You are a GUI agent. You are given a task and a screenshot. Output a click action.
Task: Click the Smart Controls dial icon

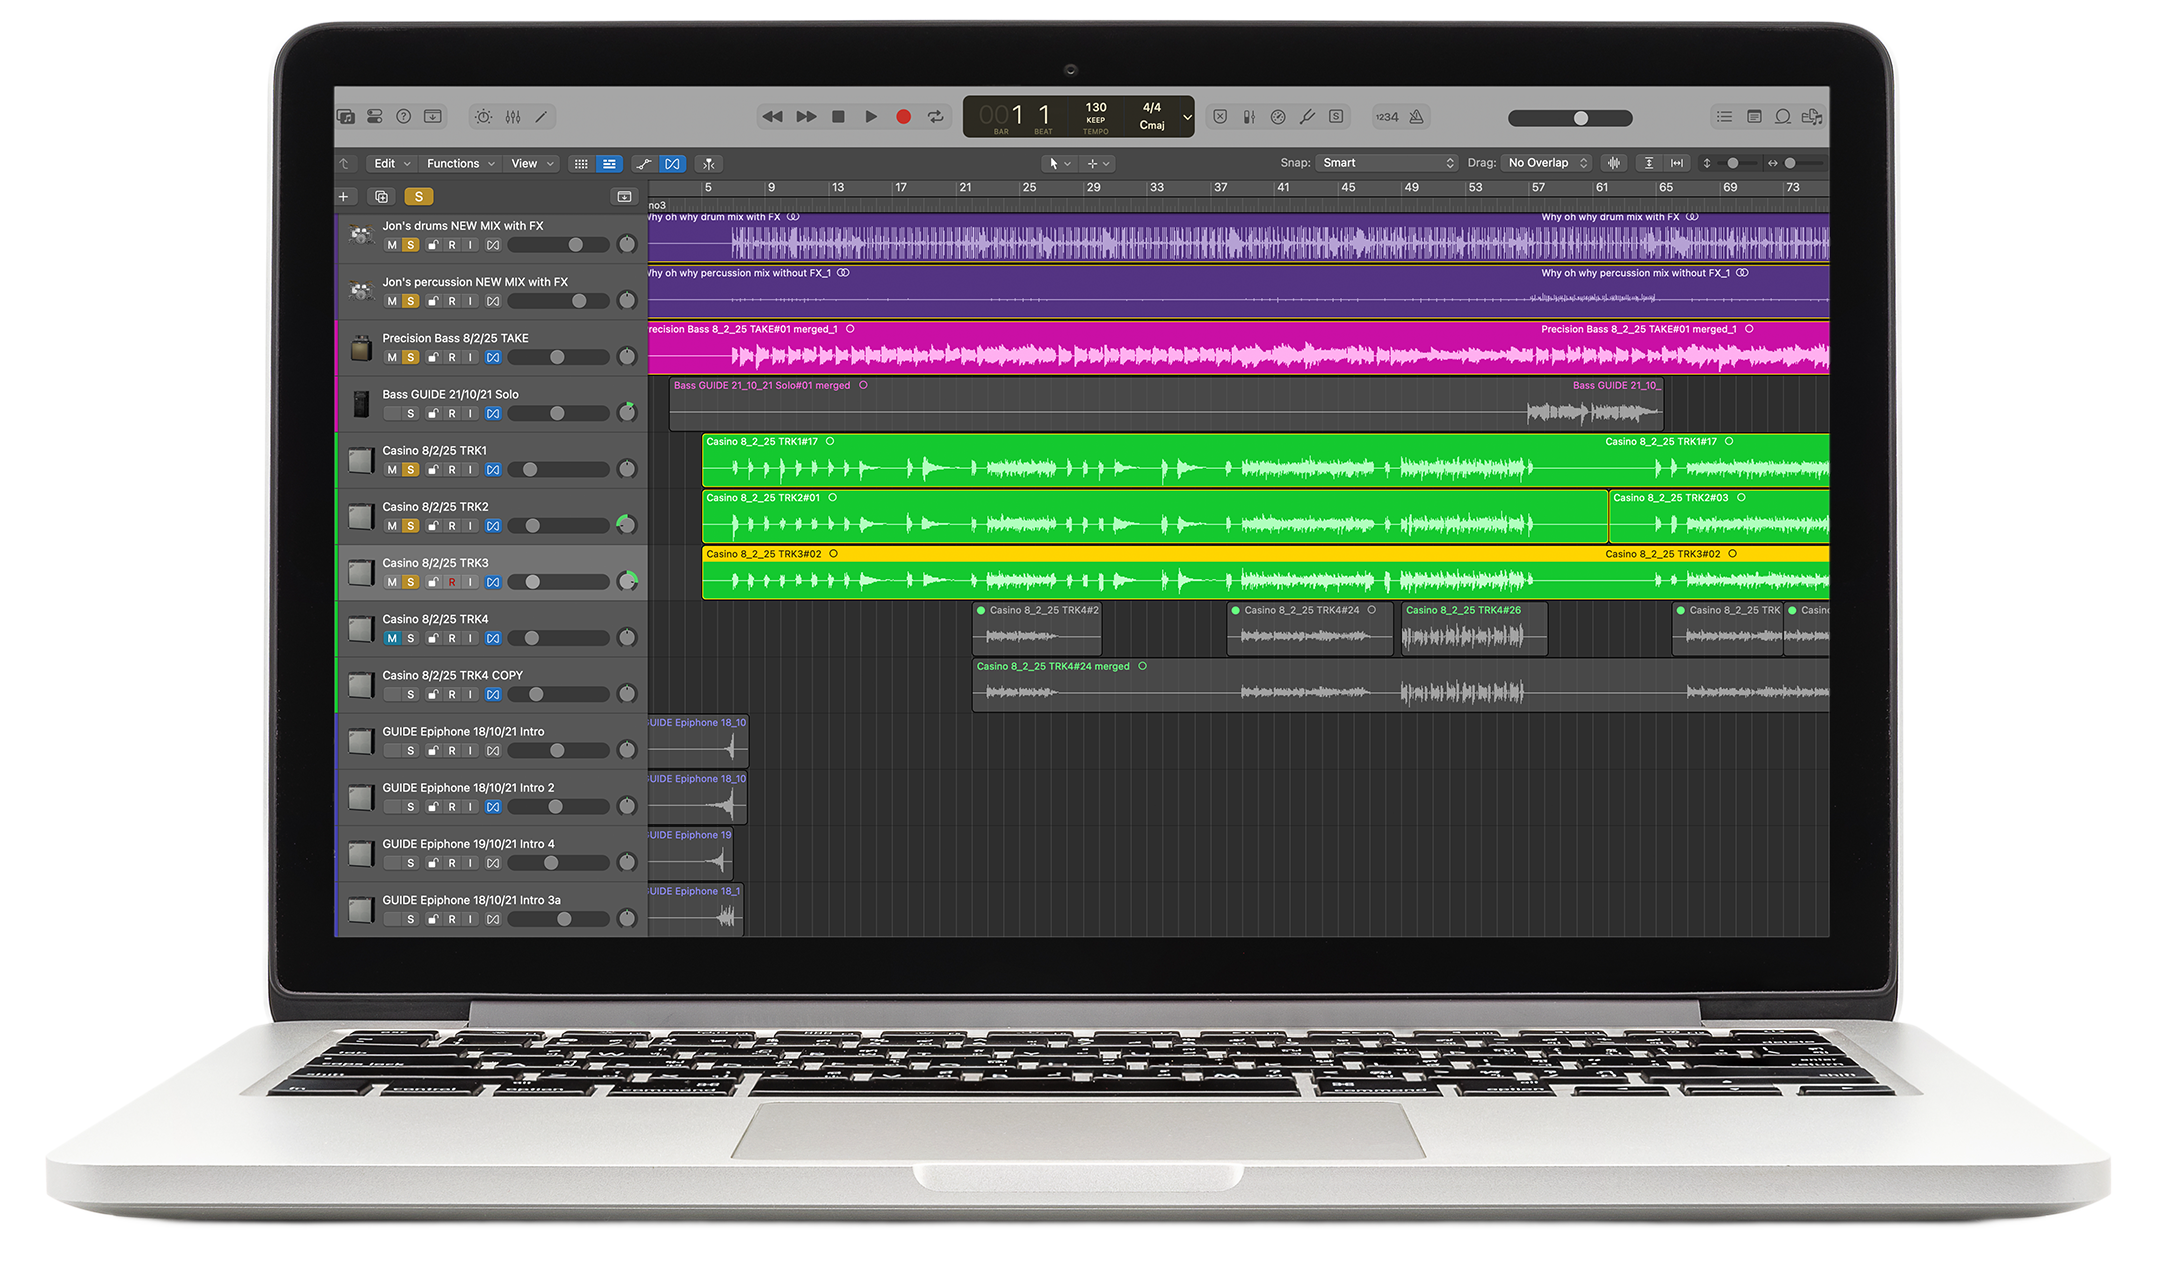tap(484, 117)
